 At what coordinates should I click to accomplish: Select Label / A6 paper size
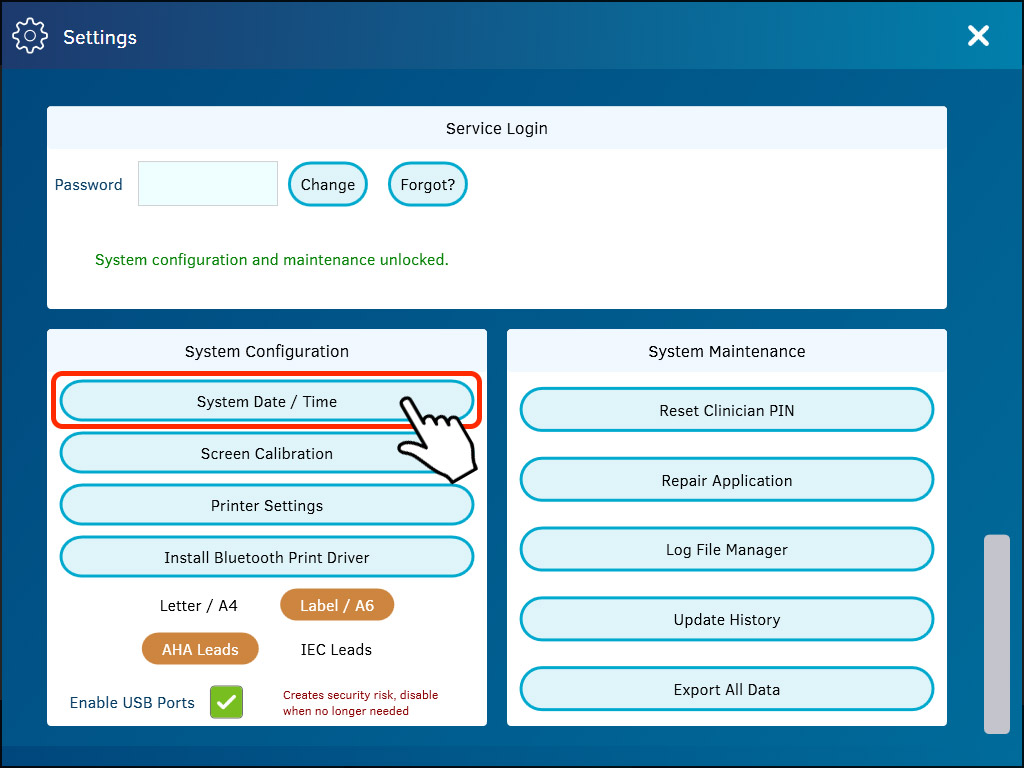[x=337, y=606]
